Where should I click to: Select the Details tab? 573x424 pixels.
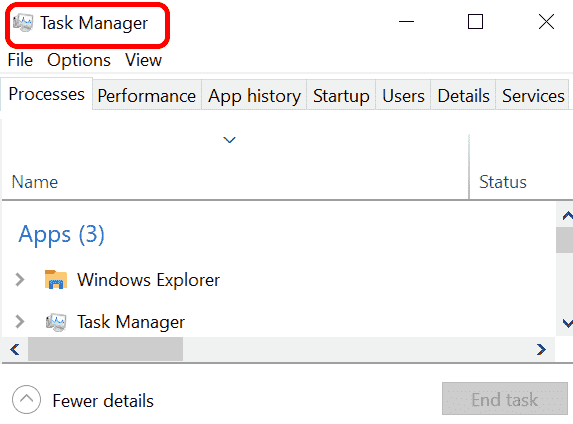[463, 96]
